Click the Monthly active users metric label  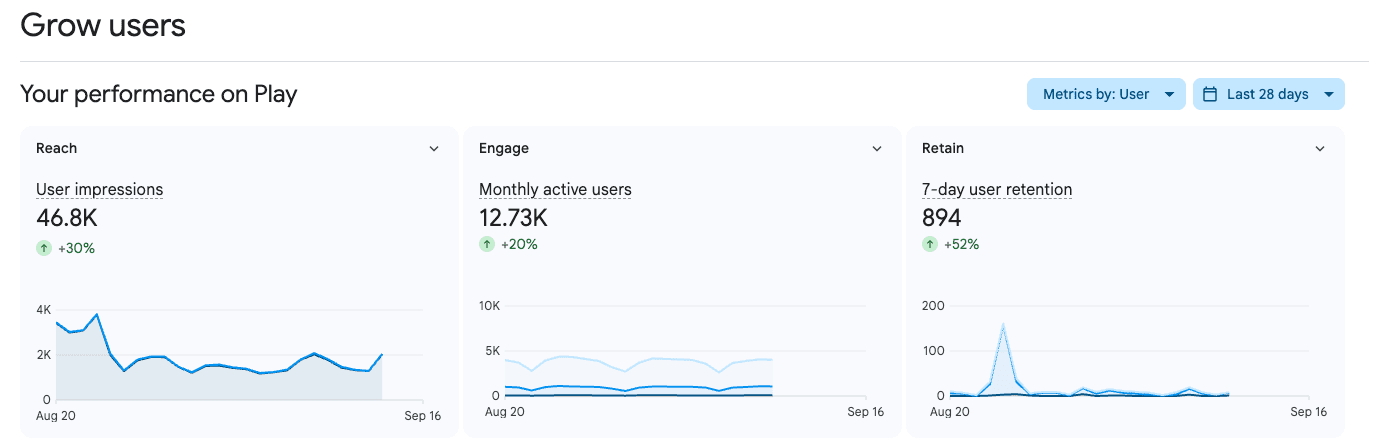(x=555, y=190)
